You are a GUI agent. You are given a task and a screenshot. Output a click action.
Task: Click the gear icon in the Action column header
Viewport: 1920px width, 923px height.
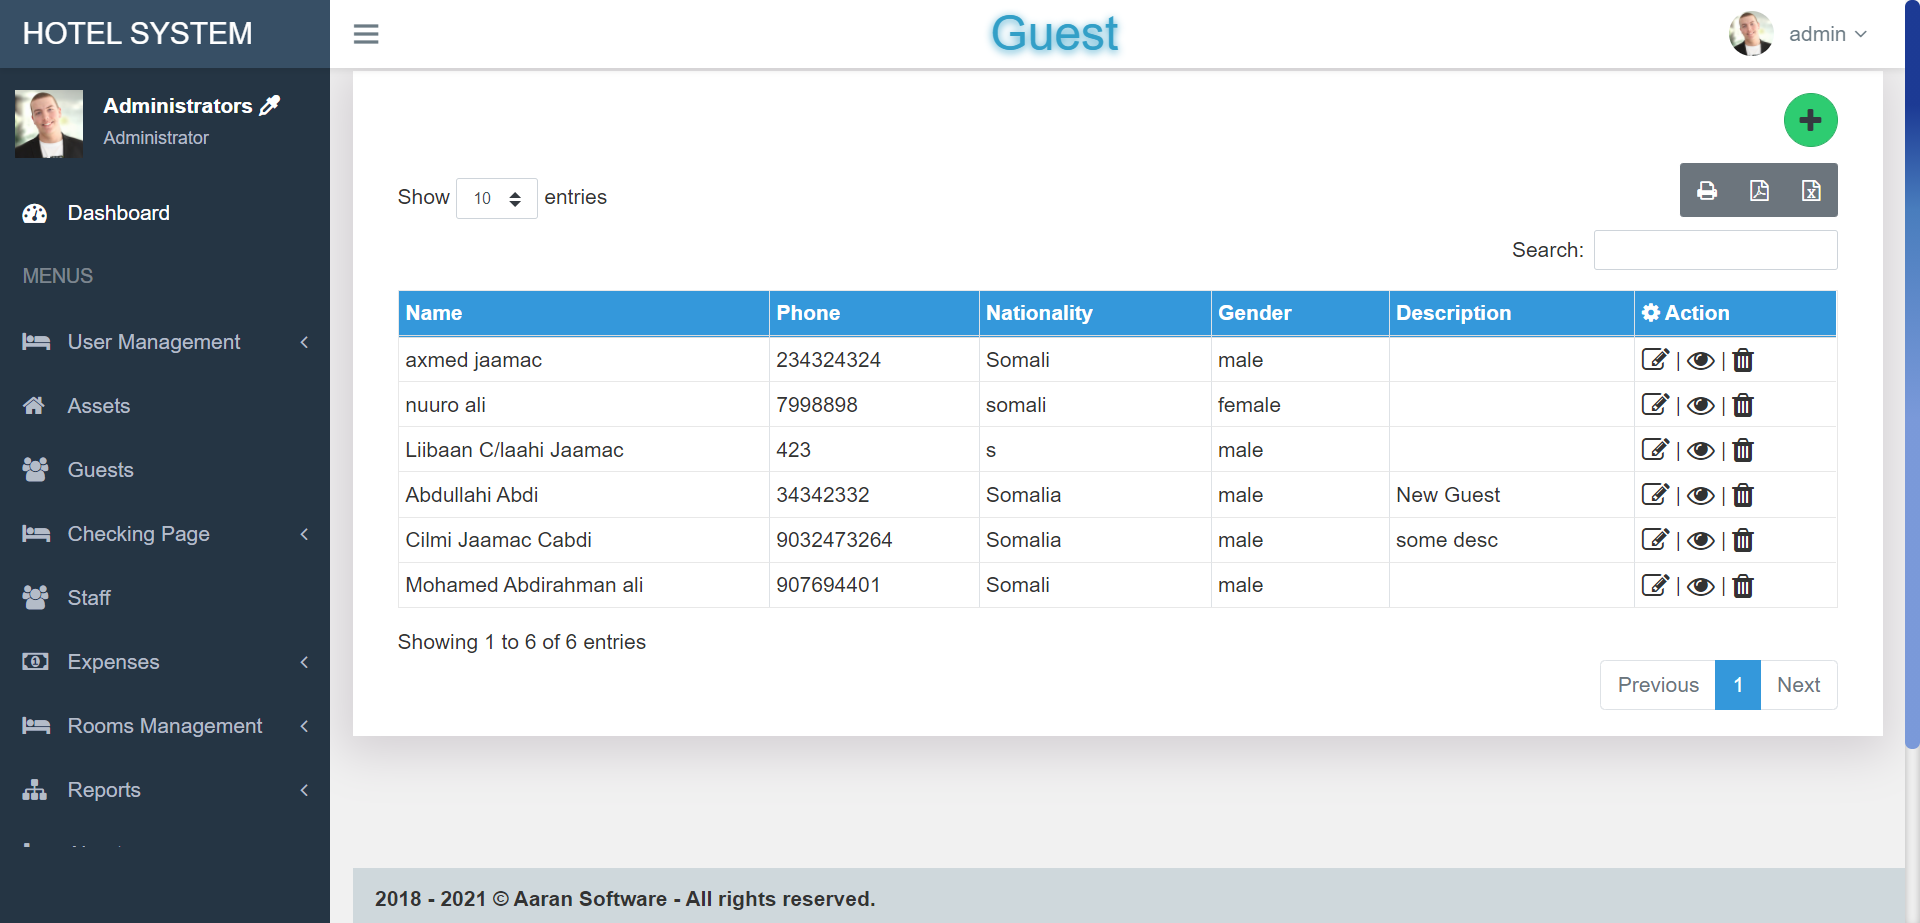coord(1651,312)
